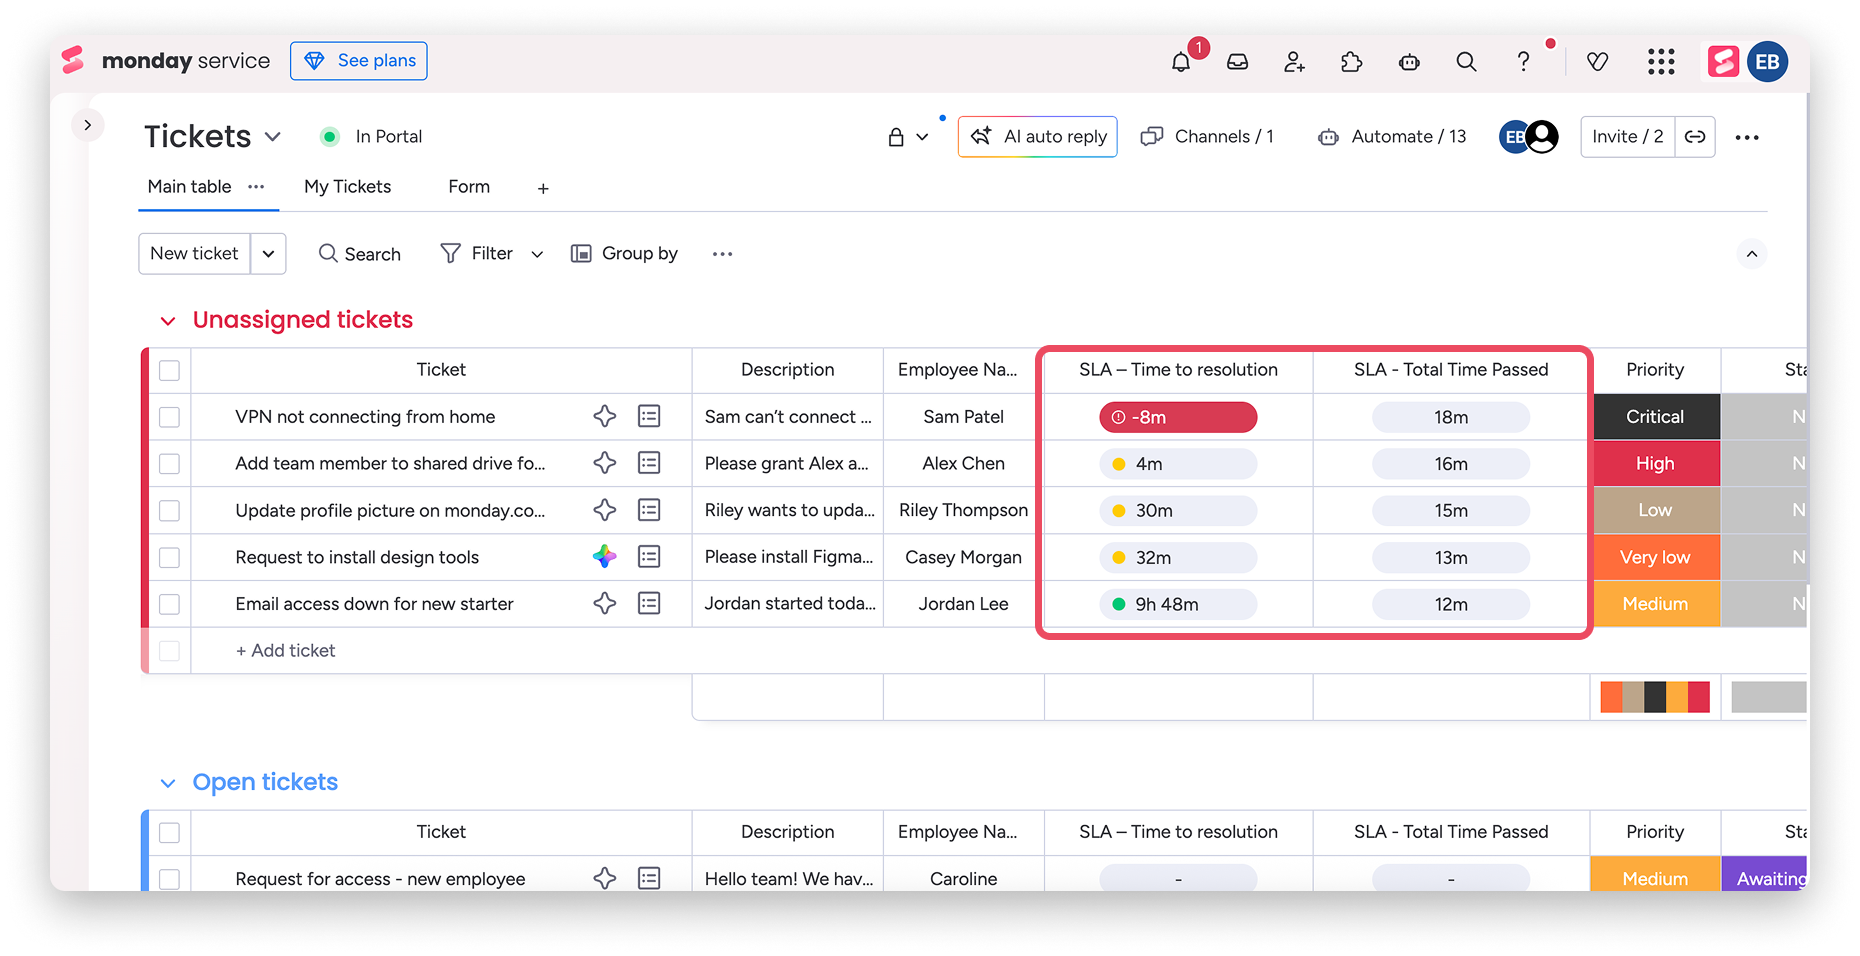This screenshot has width=1860, height=956.
Task: Check the Request for access ticket checkbox
Action: pos(170,879)
